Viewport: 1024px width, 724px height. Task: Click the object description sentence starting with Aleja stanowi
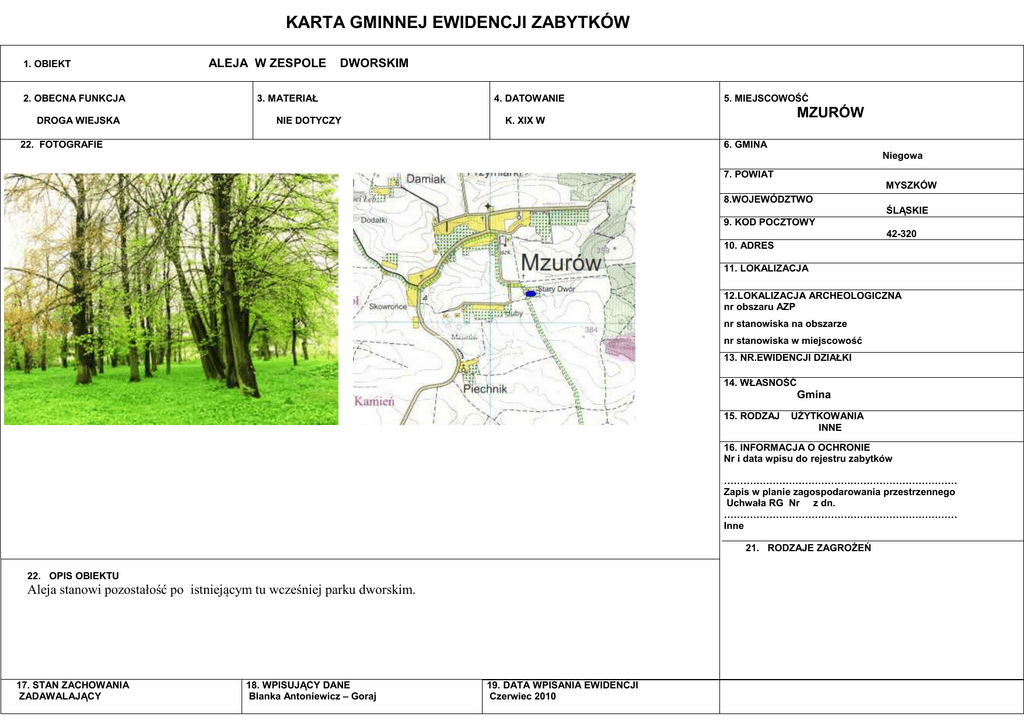click(x=221, y=590)
